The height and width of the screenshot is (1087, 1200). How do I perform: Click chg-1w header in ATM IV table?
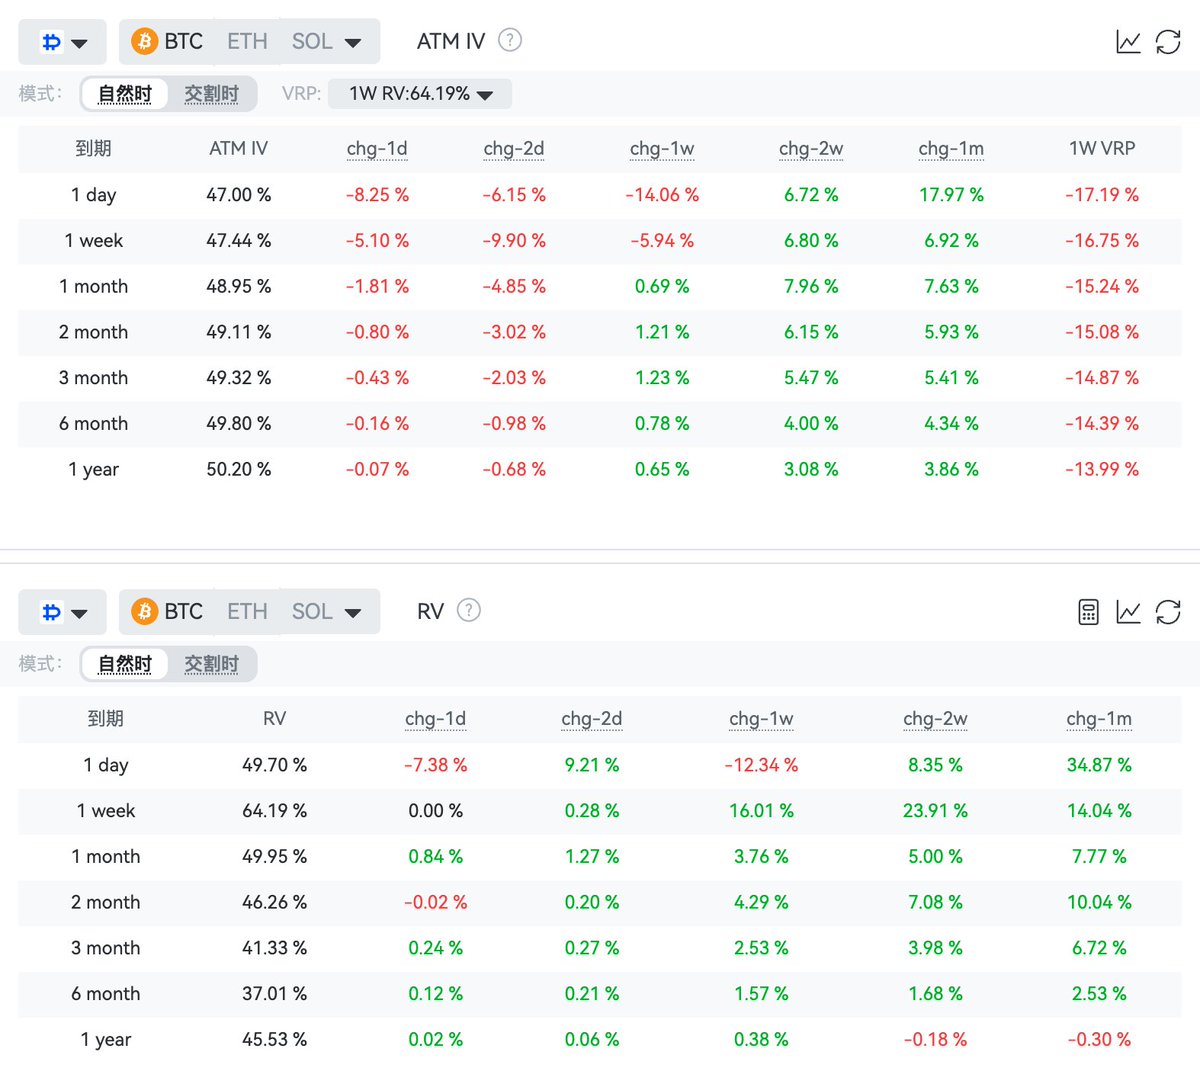point(662,148)
